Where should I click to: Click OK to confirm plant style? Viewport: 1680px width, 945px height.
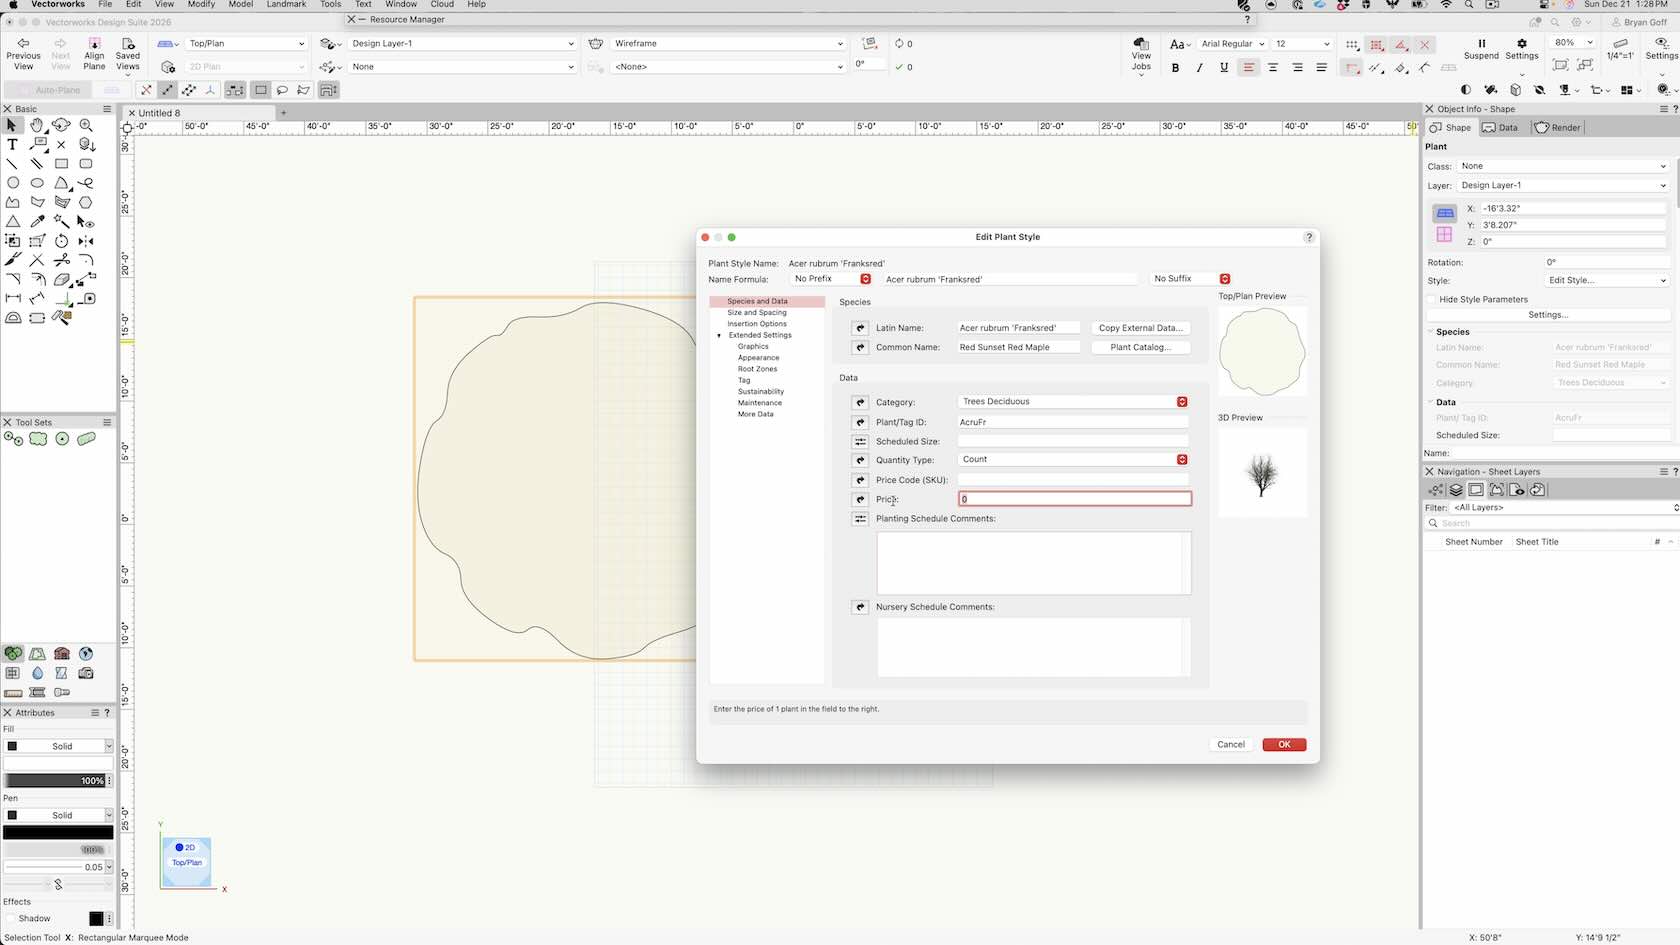(x=1284, y=744)
